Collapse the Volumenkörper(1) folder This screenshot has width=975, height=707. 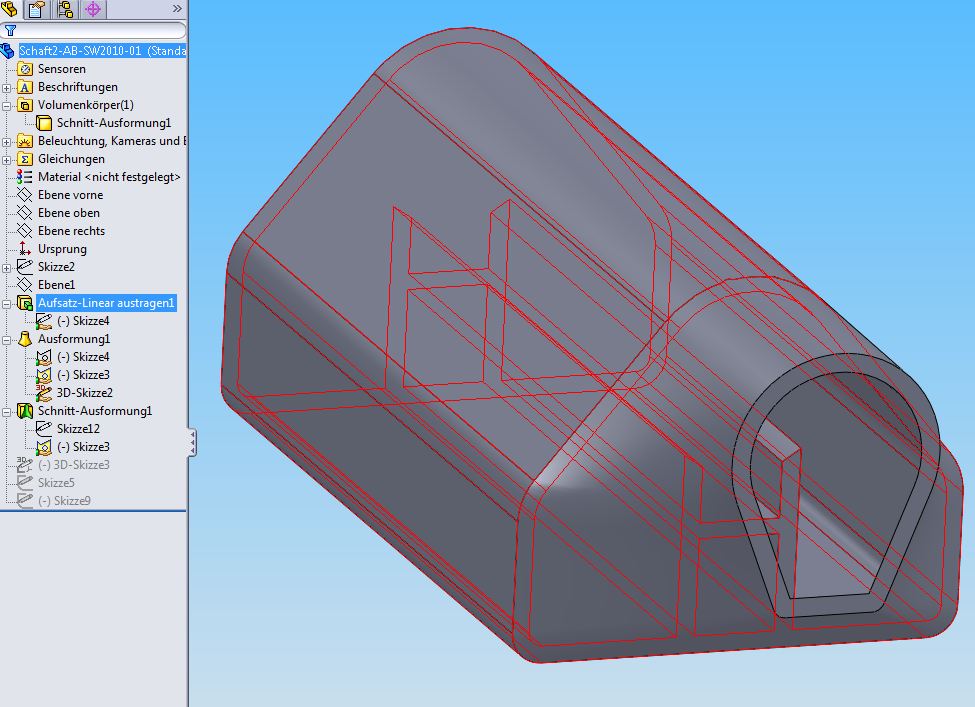[7, 105]
